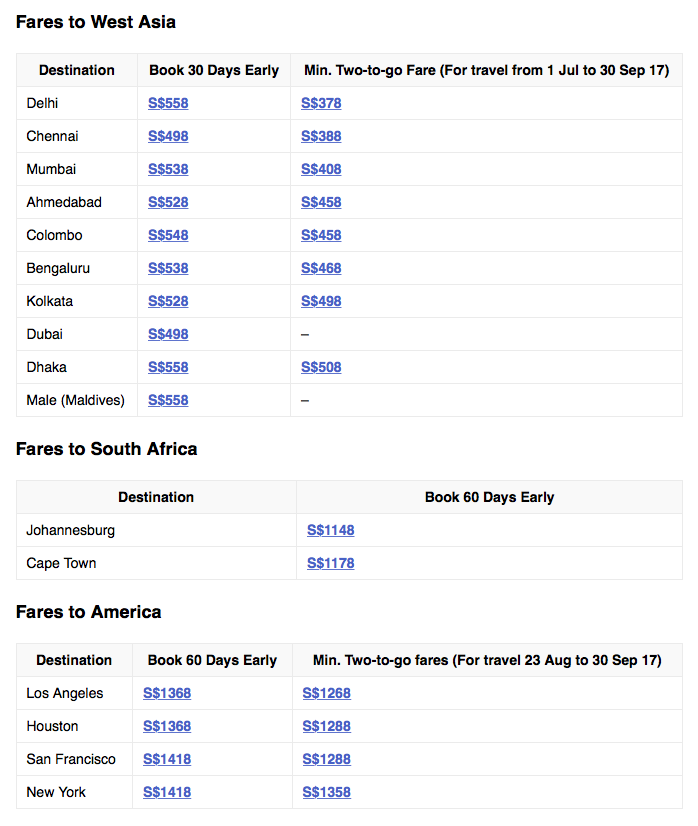Click Male (Maldives) fare S$558
The width and height of the screenshot is (698, 826).
[x=168, y=400]
